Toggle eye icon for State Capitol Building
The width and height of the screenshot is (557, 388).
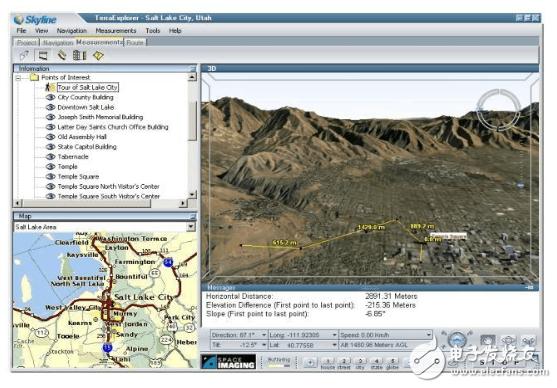click(x=50, y=147)
